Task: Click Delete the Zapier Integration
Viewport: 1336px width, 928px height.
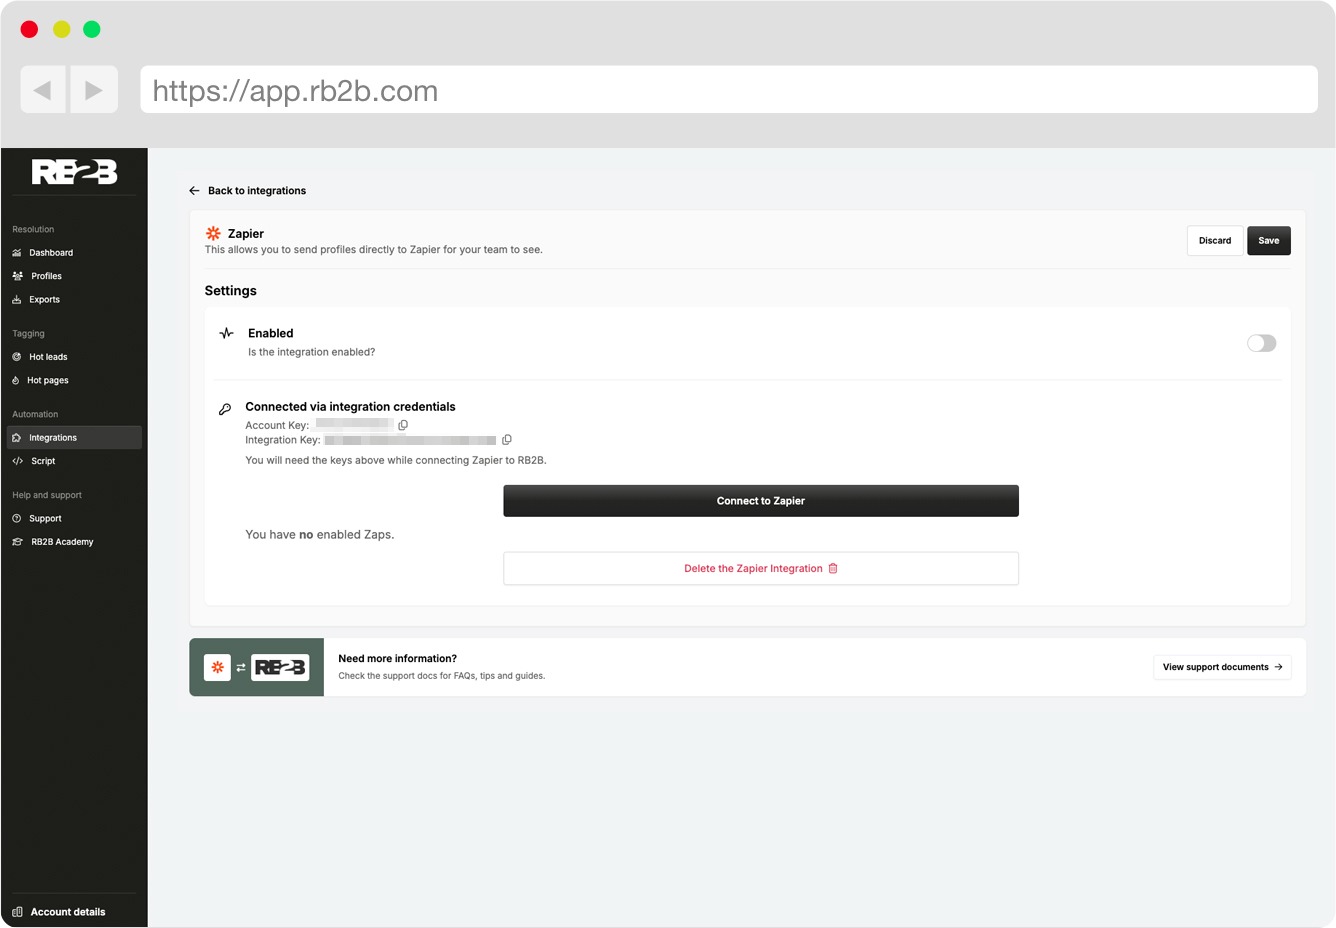Action: [761, 568]
